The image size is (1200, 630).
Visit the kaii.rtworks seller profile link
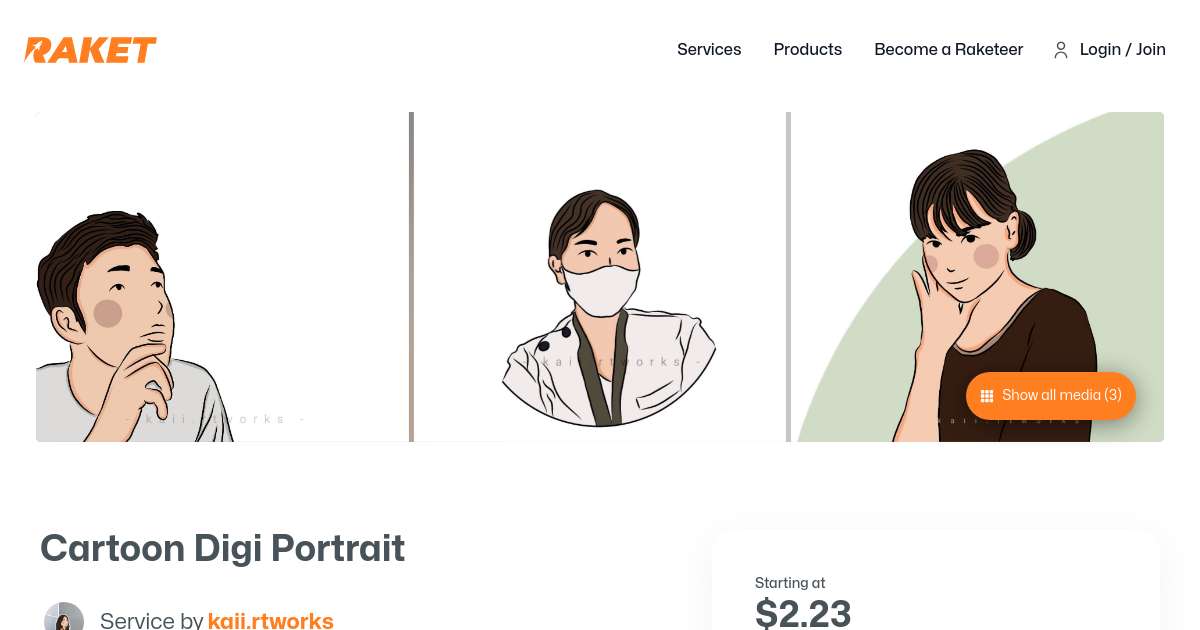tap(270, 620)
